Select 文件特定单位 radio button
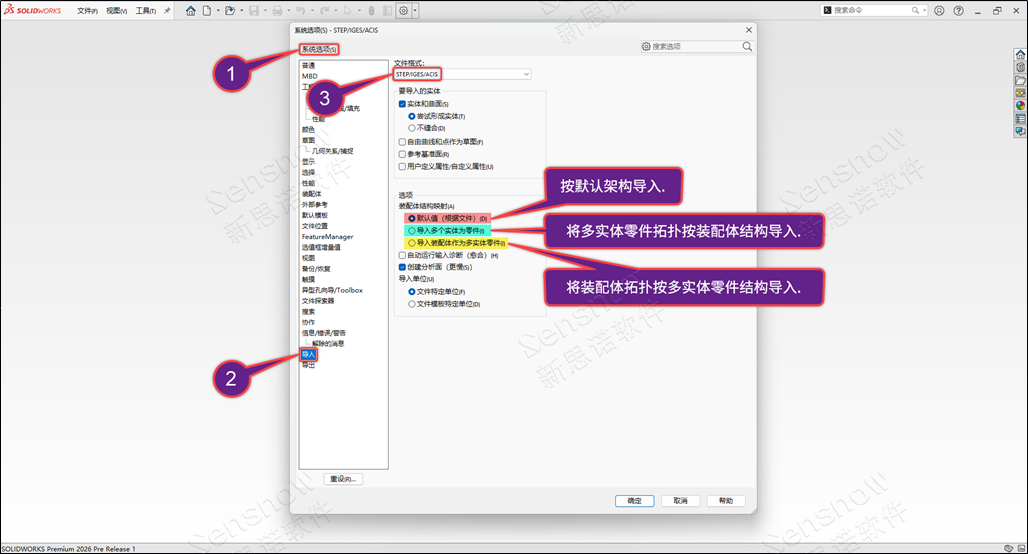Image resolution: width=1028 pixels, height=554 pixels. (412, 292)
